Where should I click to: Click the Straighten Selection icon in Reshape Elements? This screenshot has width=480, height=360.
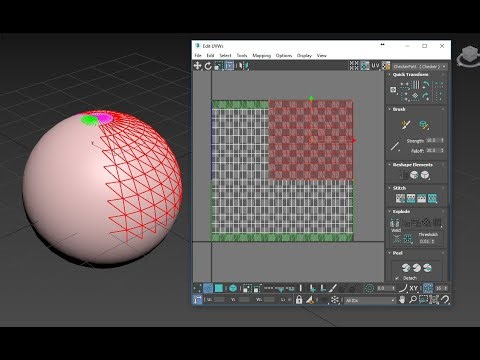pos(404,175)
